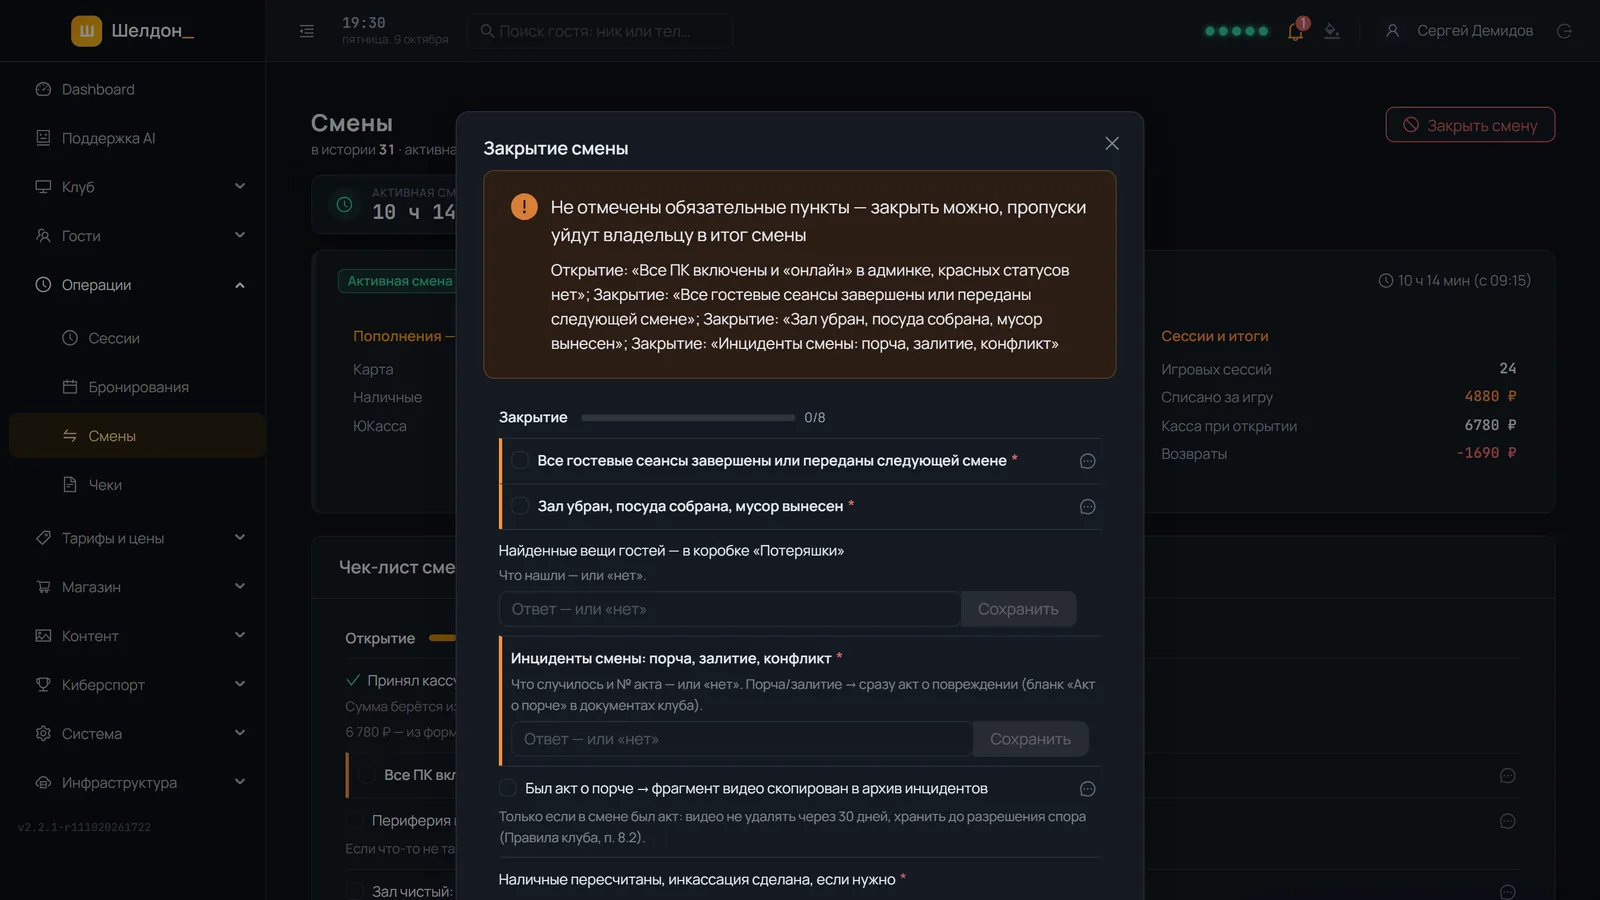Image resolution: width=1600 pixels, height=900 pixels.
Task: Check 'Зал убран, посуда собрана' checkbox
Action: 520,506
